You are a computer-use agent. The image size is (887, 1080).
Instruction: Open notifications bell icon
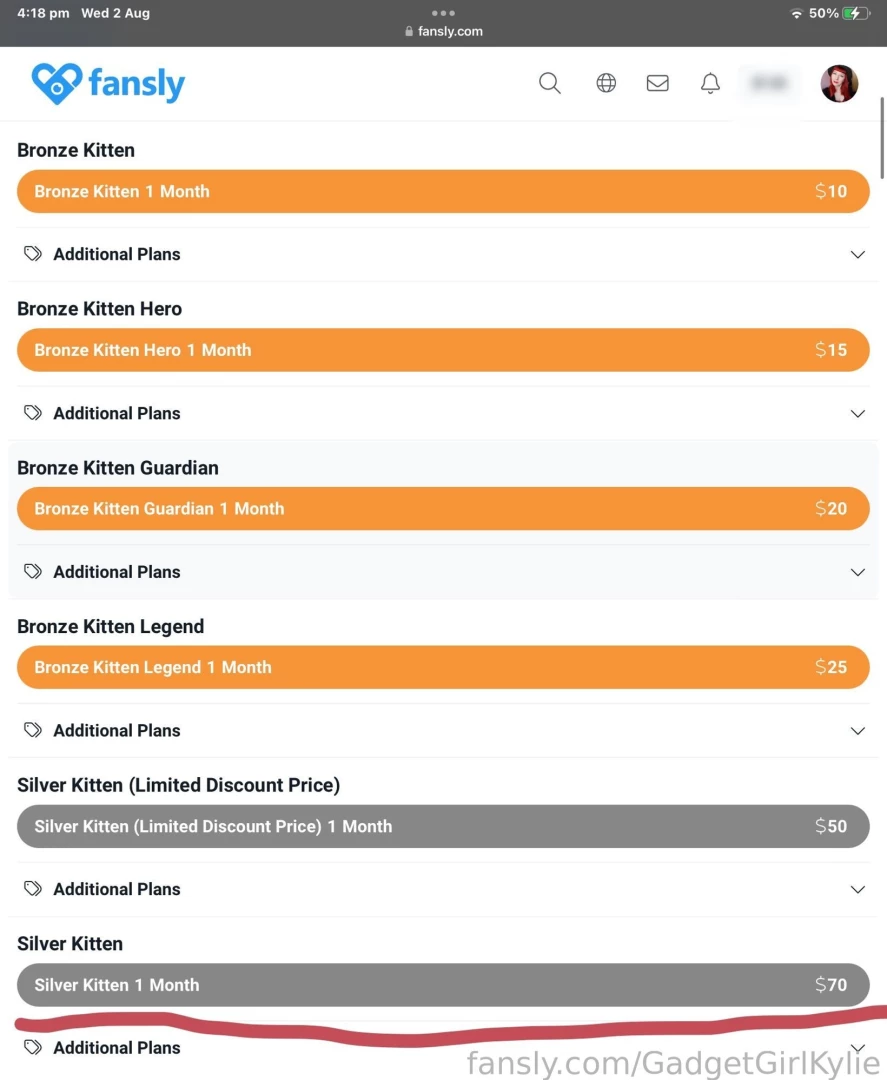click(x=710, y=83)
